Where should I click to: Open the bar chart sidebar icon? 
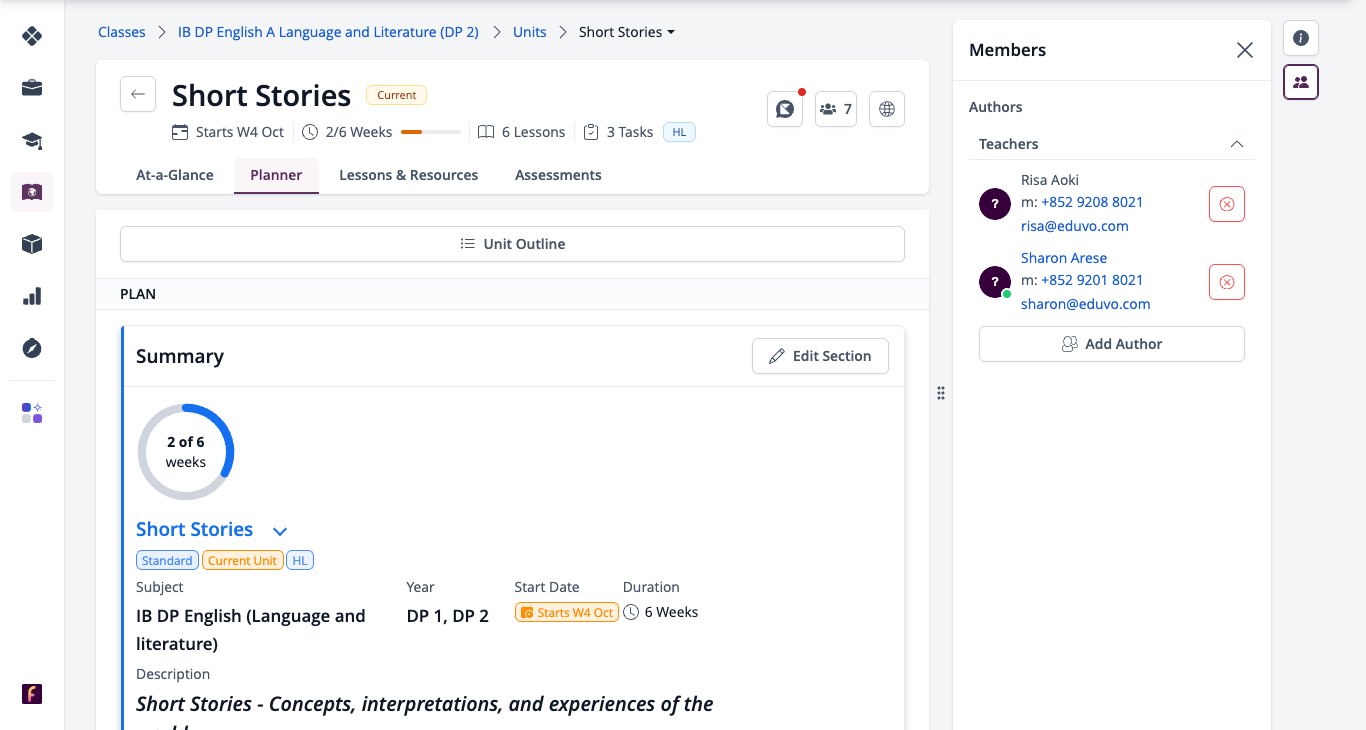point(32,296)
